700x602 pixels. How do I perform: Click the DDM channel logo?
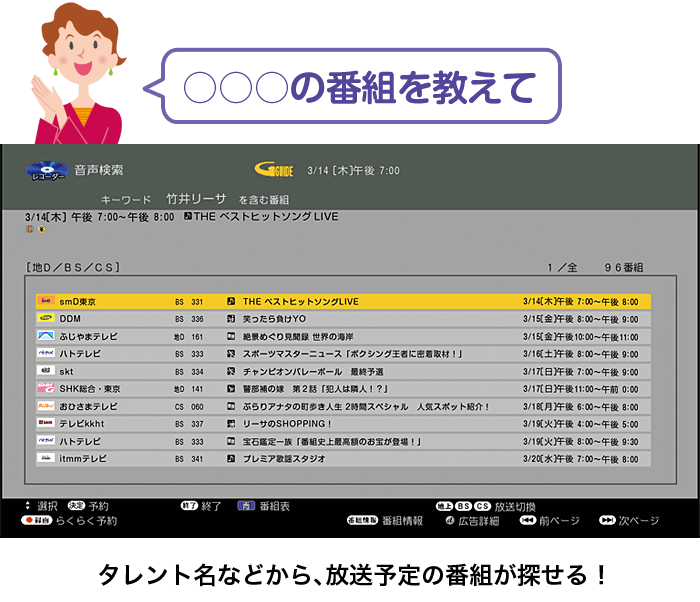tap(46, 318)
